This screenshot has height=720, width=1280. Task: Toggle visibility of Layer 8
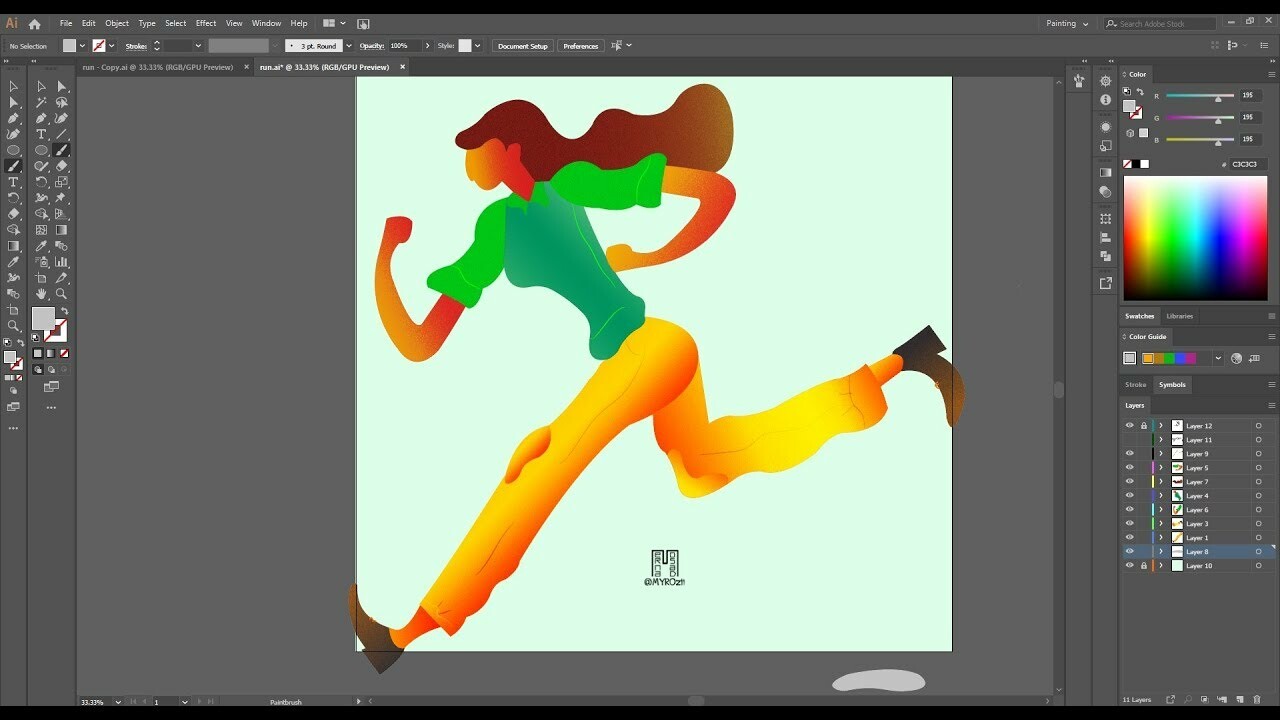pos(1129,550)
